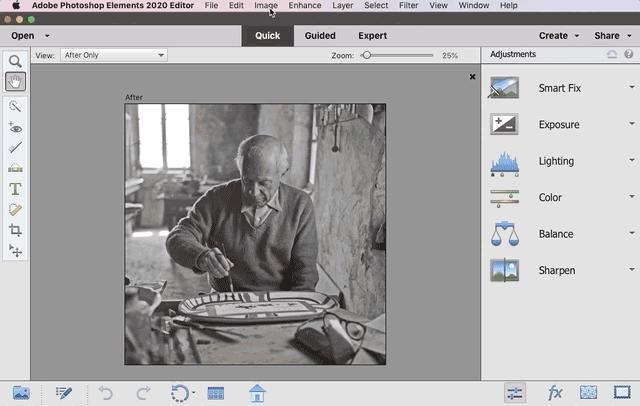Viewport: 640px width, 406px height.
Task: Select the Move tool
Action: pyautogui.click(x=15, y=251)
